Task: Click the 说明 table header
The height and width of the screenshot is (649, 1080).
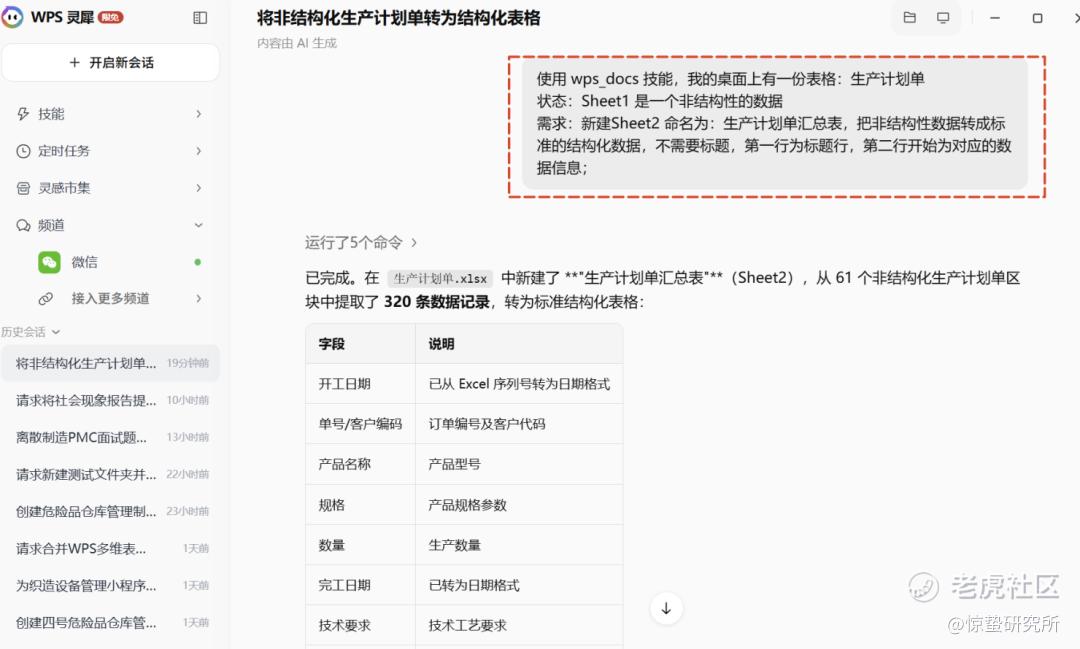Action: pos(519,344)
